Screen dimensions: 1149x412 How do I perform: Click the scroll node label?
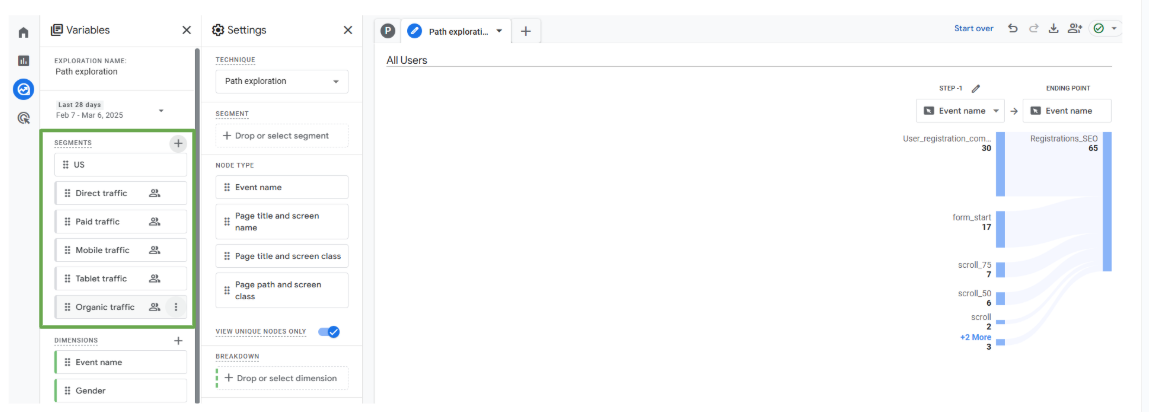(x=981, y=317)
